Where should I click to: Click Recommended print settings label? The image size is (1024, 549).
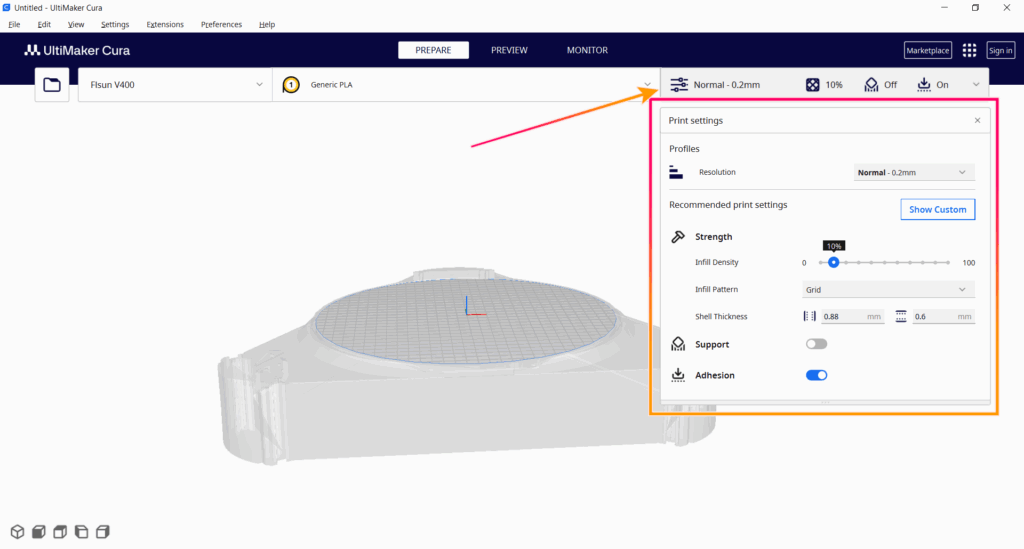point(728,204)
